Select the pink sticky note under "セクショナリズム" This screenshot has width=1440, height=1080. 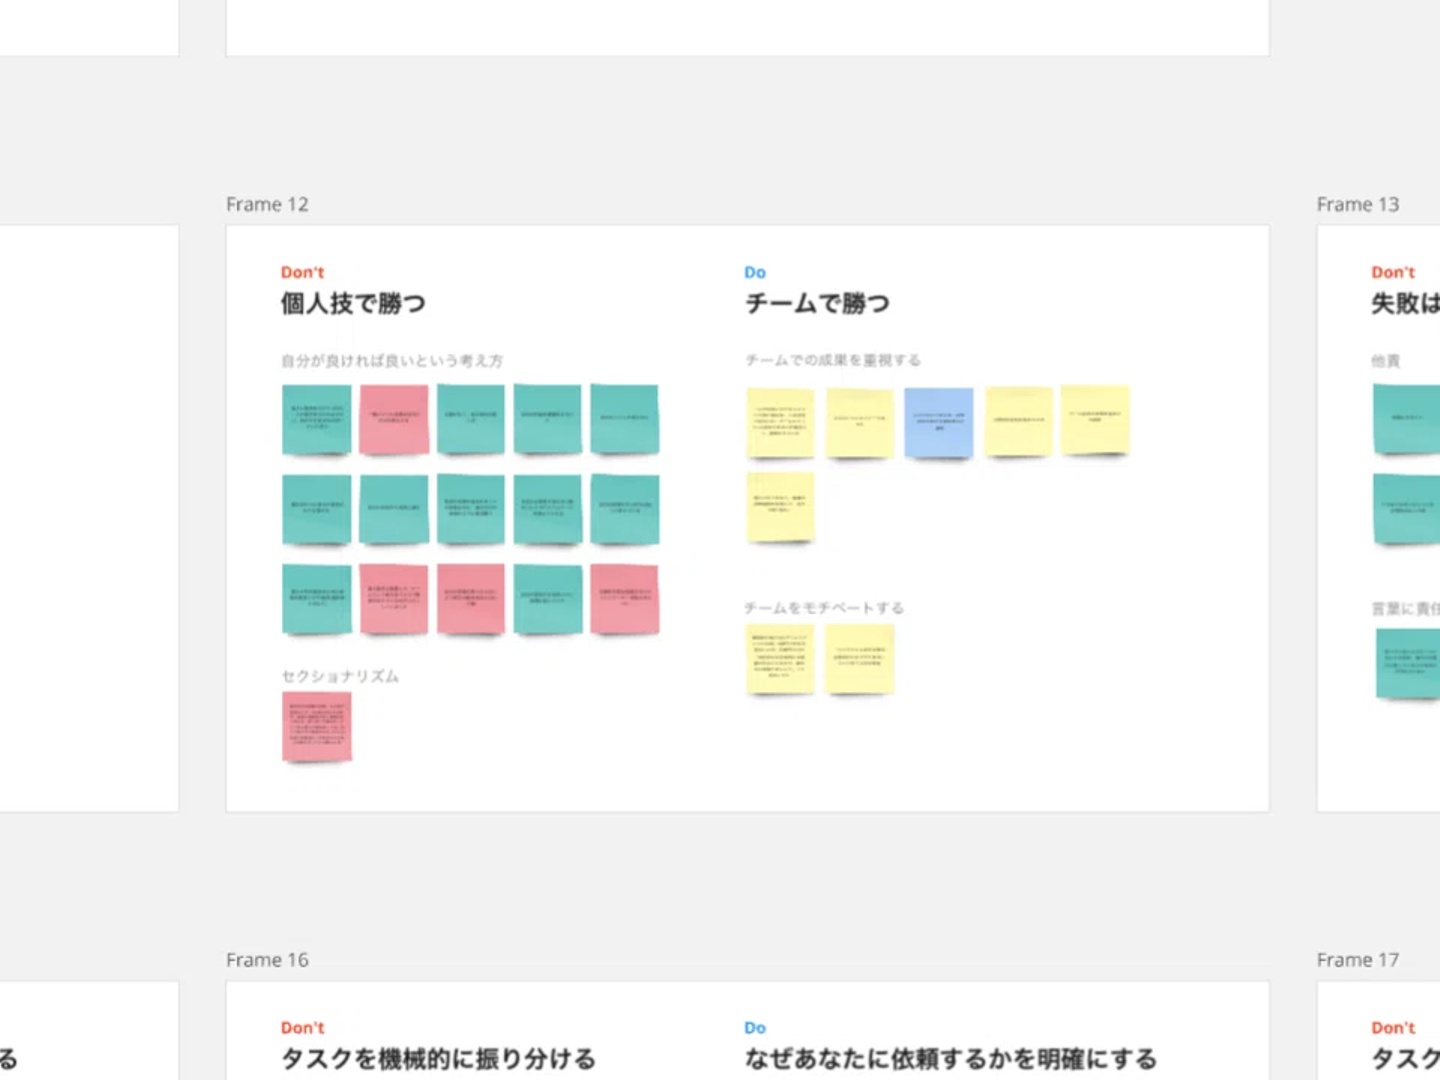[x=317, y=726]
